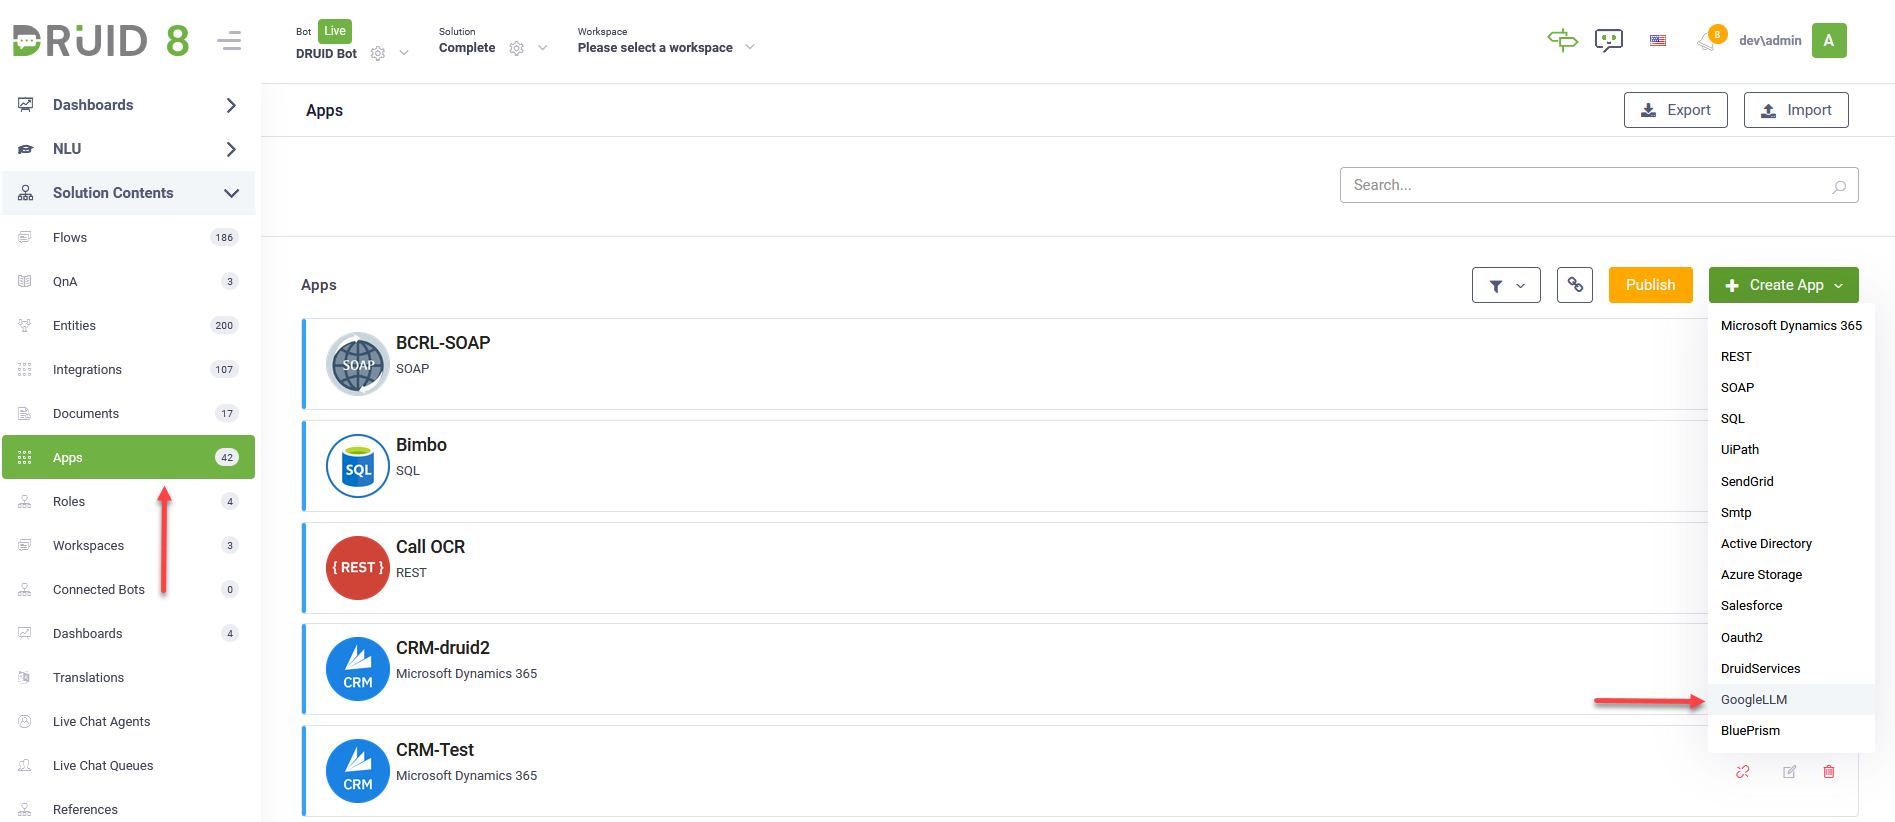Delete the CRM-Test app
This screenshot has width=1895, height=822.
coord(1829,772)
